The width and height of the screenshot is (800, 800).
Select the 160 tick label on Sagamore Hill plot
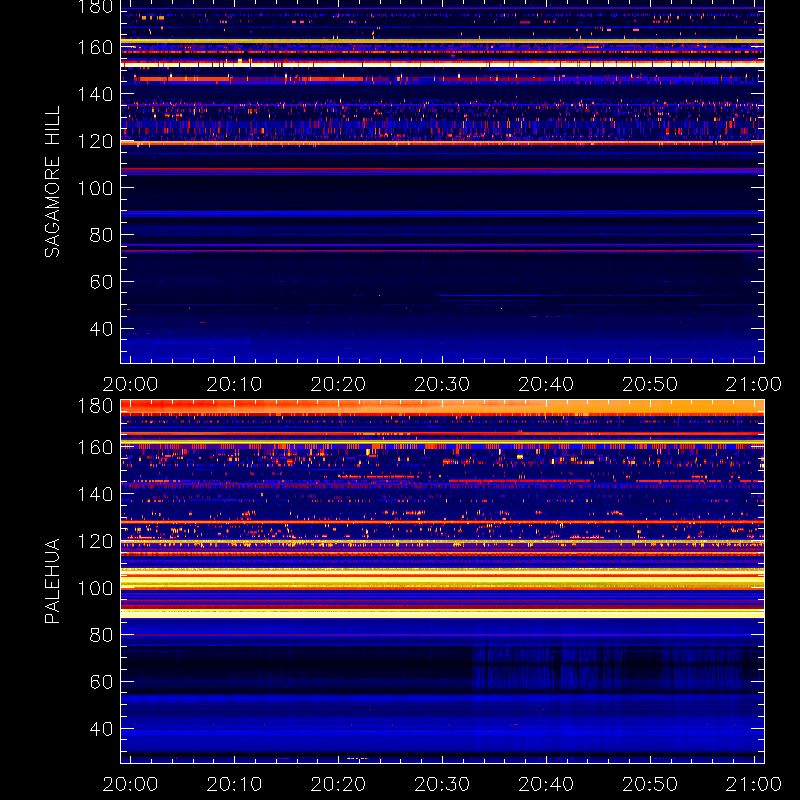[x=95, y=47]
